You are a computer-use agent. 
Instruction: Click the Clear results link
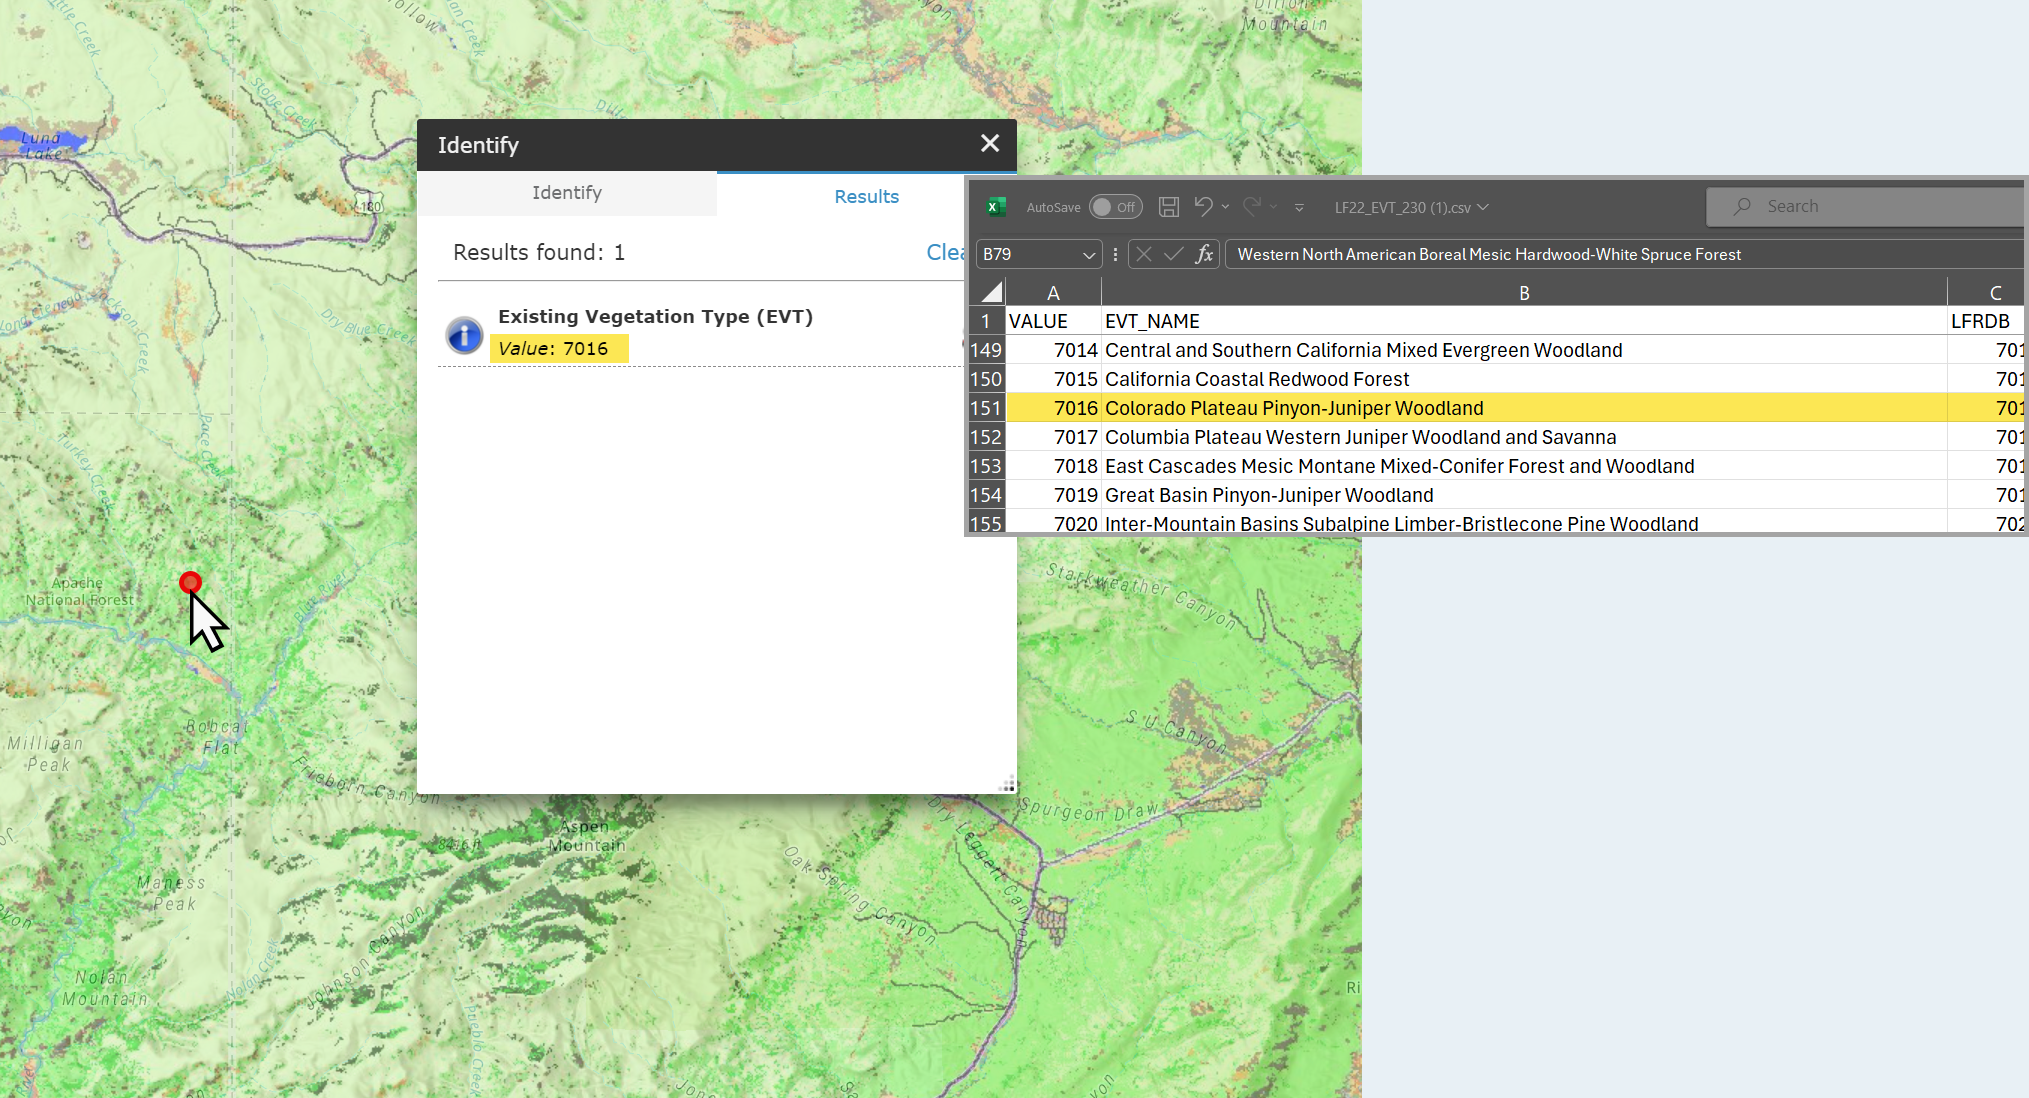click(x=945, y=252)
